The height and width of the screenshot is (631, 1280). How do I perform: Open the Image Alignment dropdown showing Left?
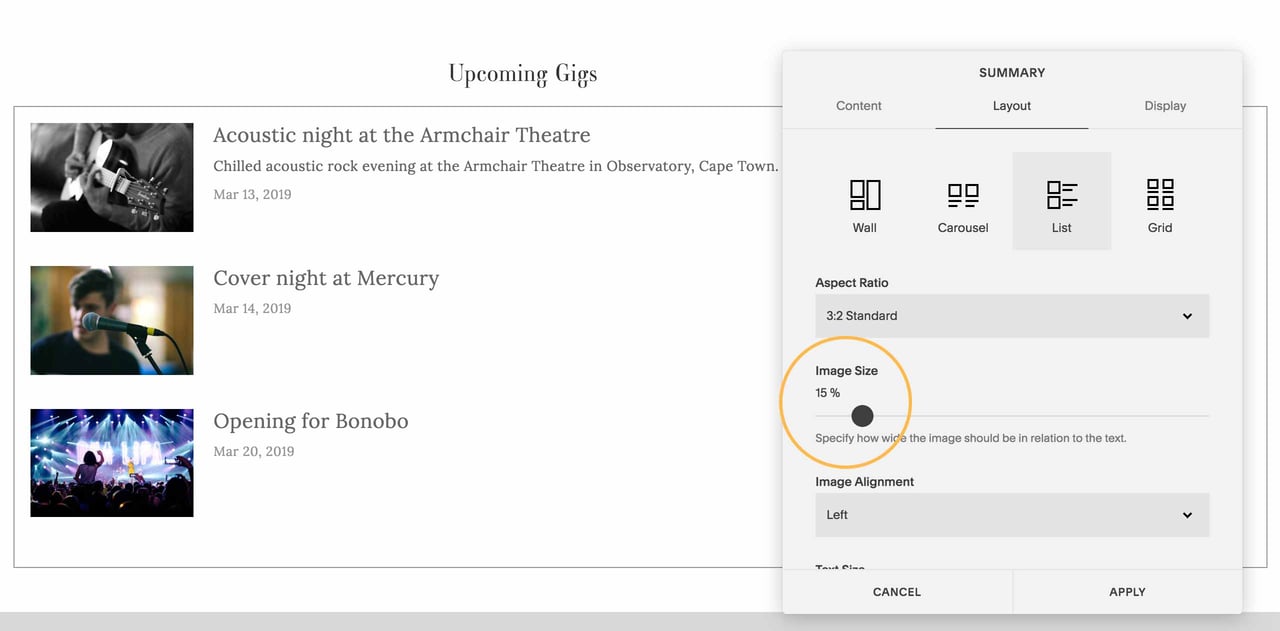(x=1011, y=514)
